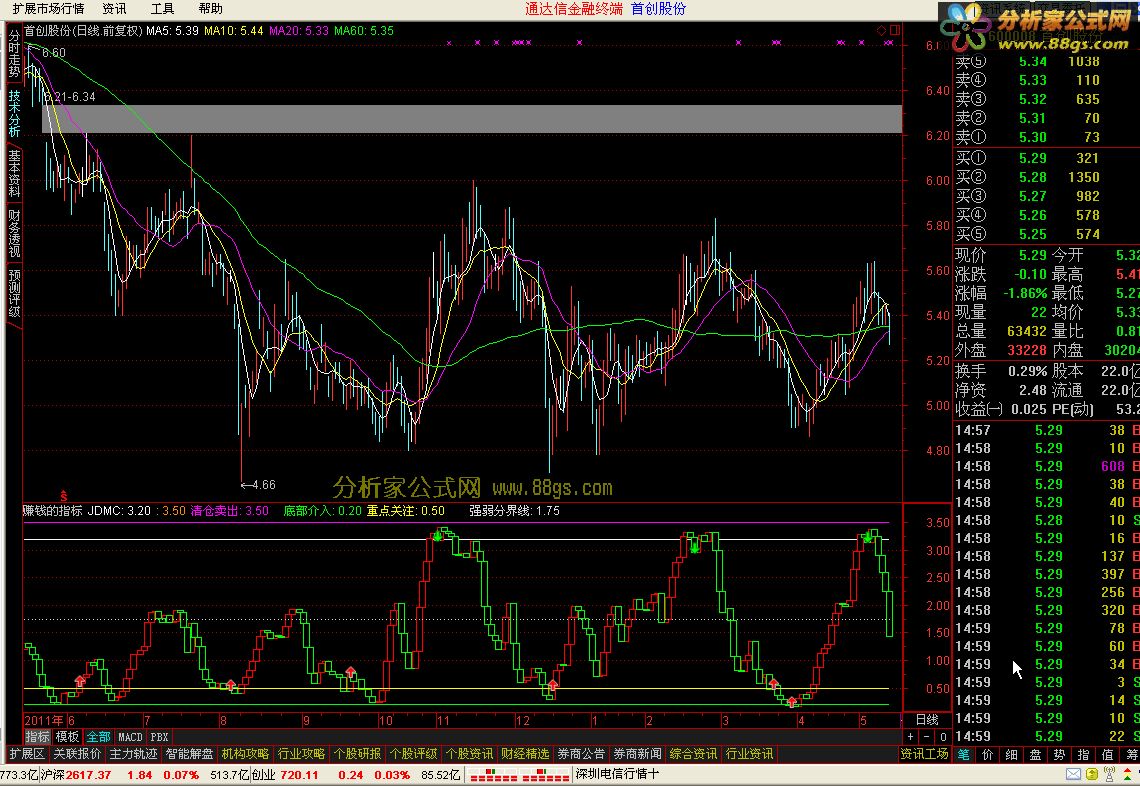This screenshot has height=786, width=1140.
Task: Click the red-green market breadth indicator in status bar
Action: [x=519, y=775]
